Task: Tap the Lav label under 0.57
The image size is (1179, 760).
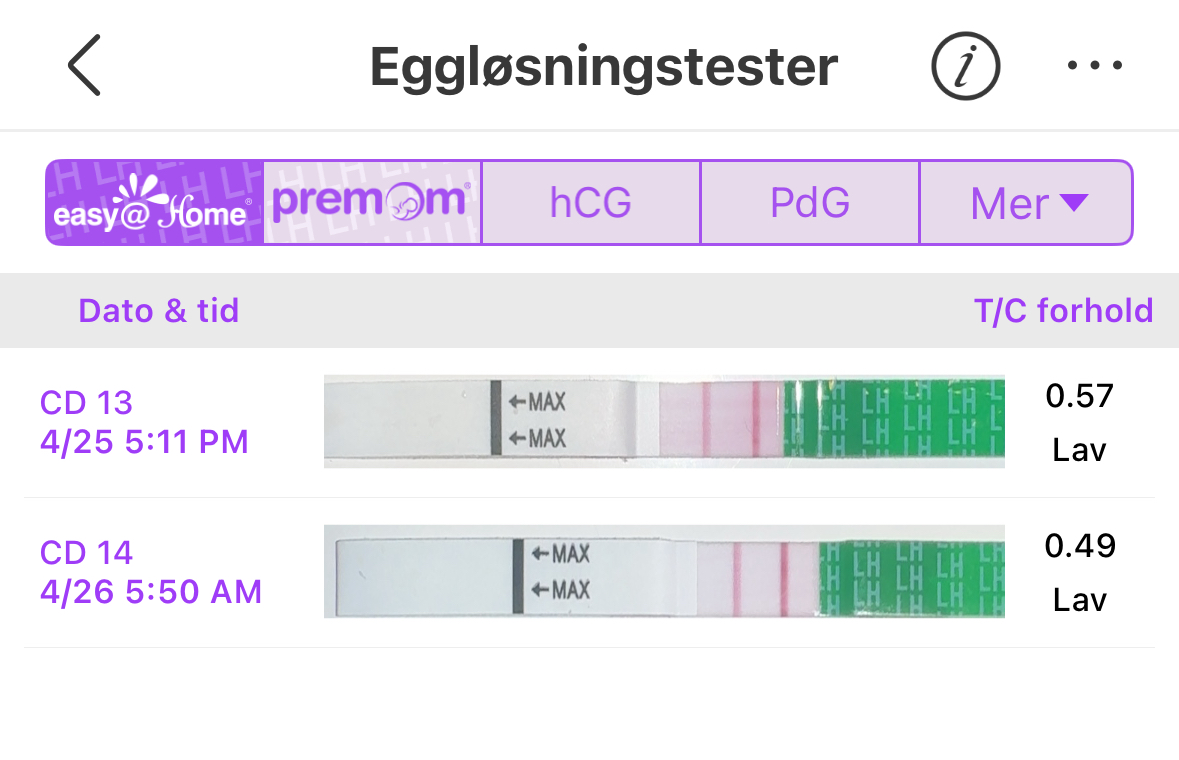Action: 1079,450
